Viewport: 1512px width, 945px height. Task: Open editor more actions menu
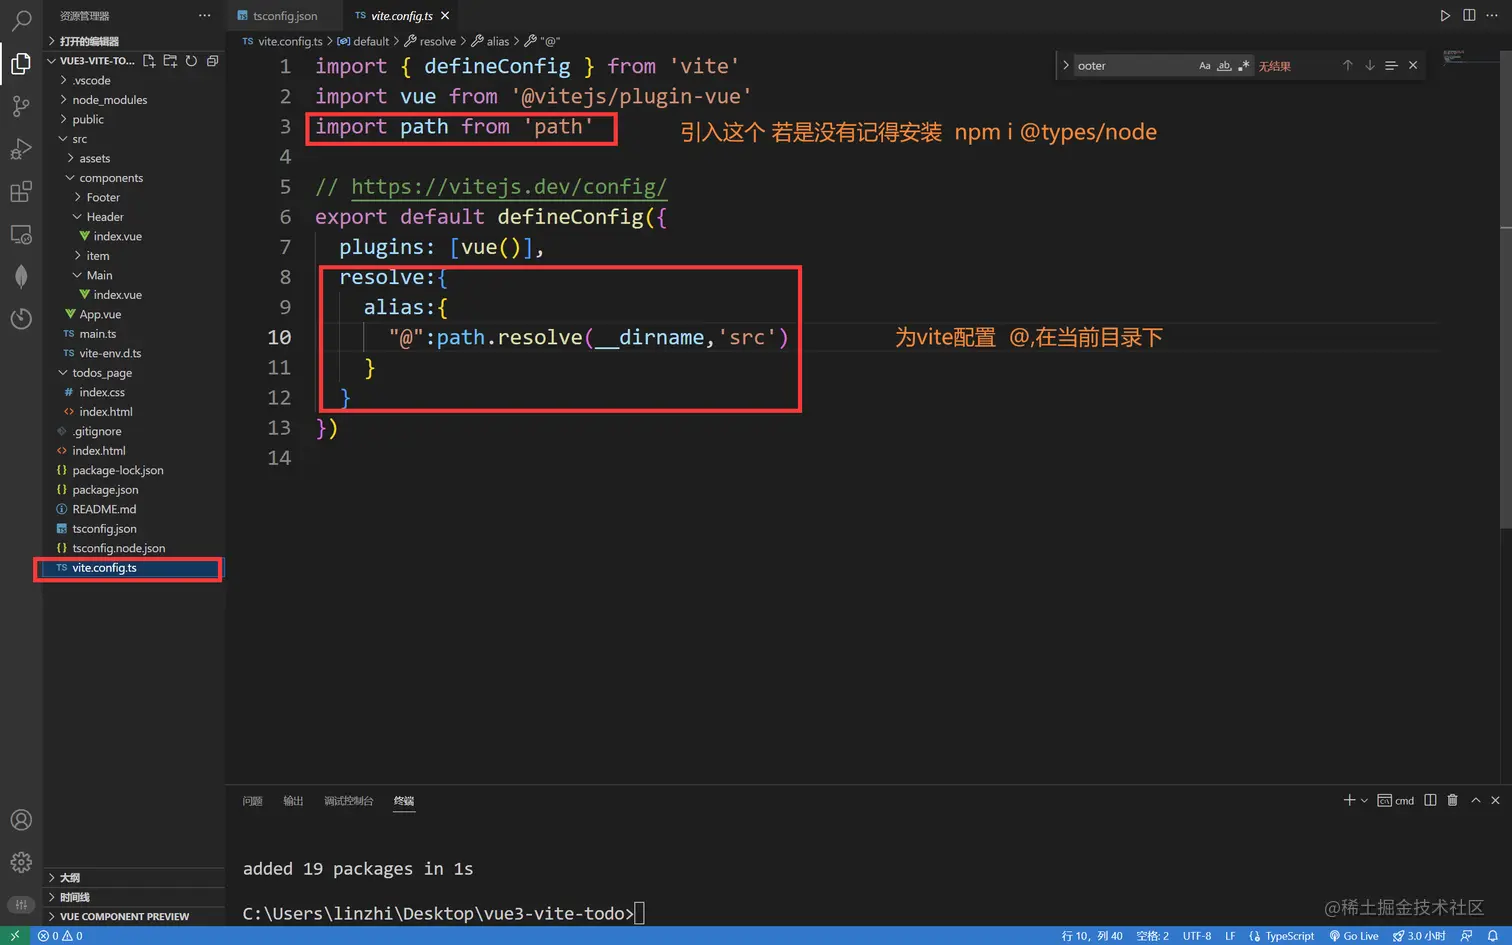pyautogui.click(x=1492, y=15)
